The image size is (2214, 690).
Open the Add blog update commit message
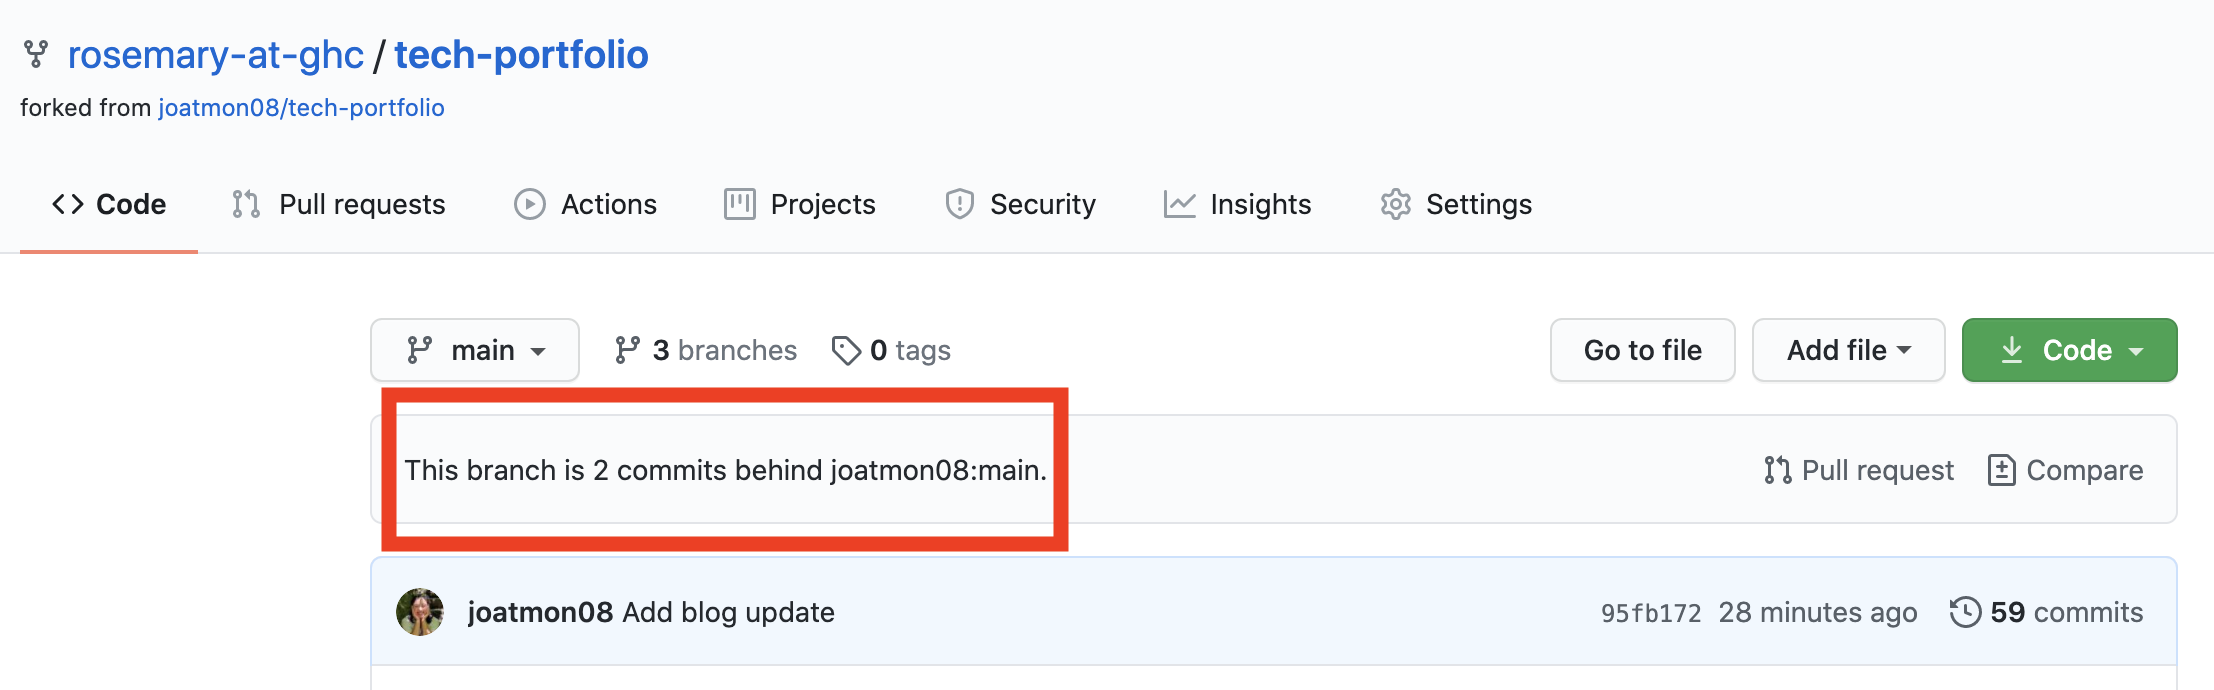pos(728,612)
